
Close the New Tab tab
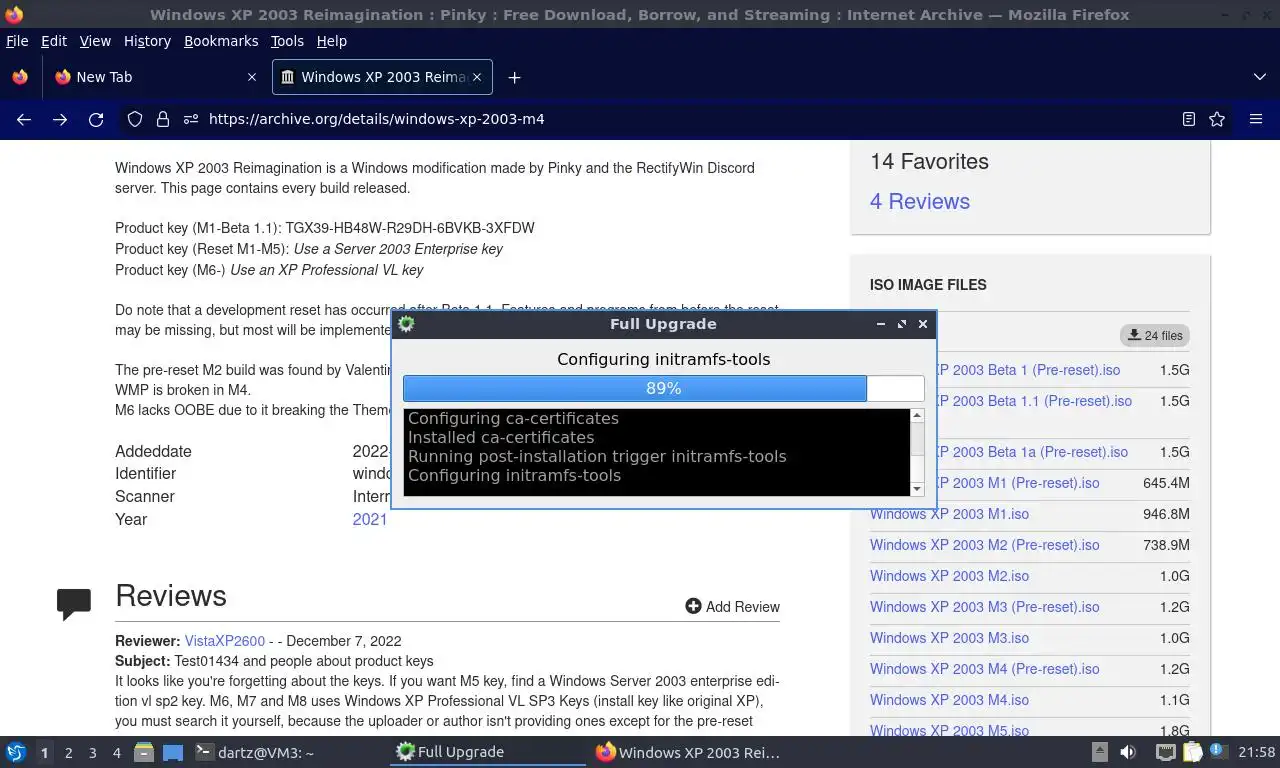point(252,77)
